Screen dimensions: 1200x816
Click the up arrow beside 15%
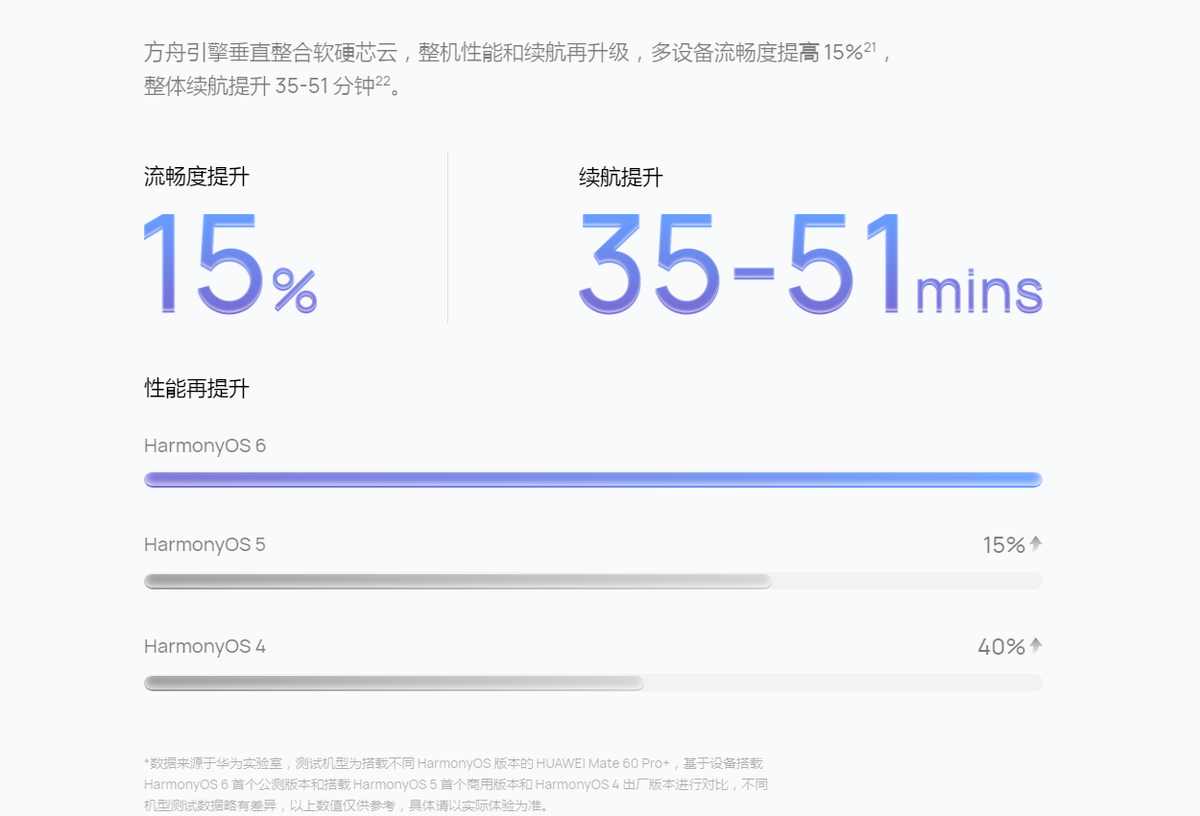tap(1036, 543)
